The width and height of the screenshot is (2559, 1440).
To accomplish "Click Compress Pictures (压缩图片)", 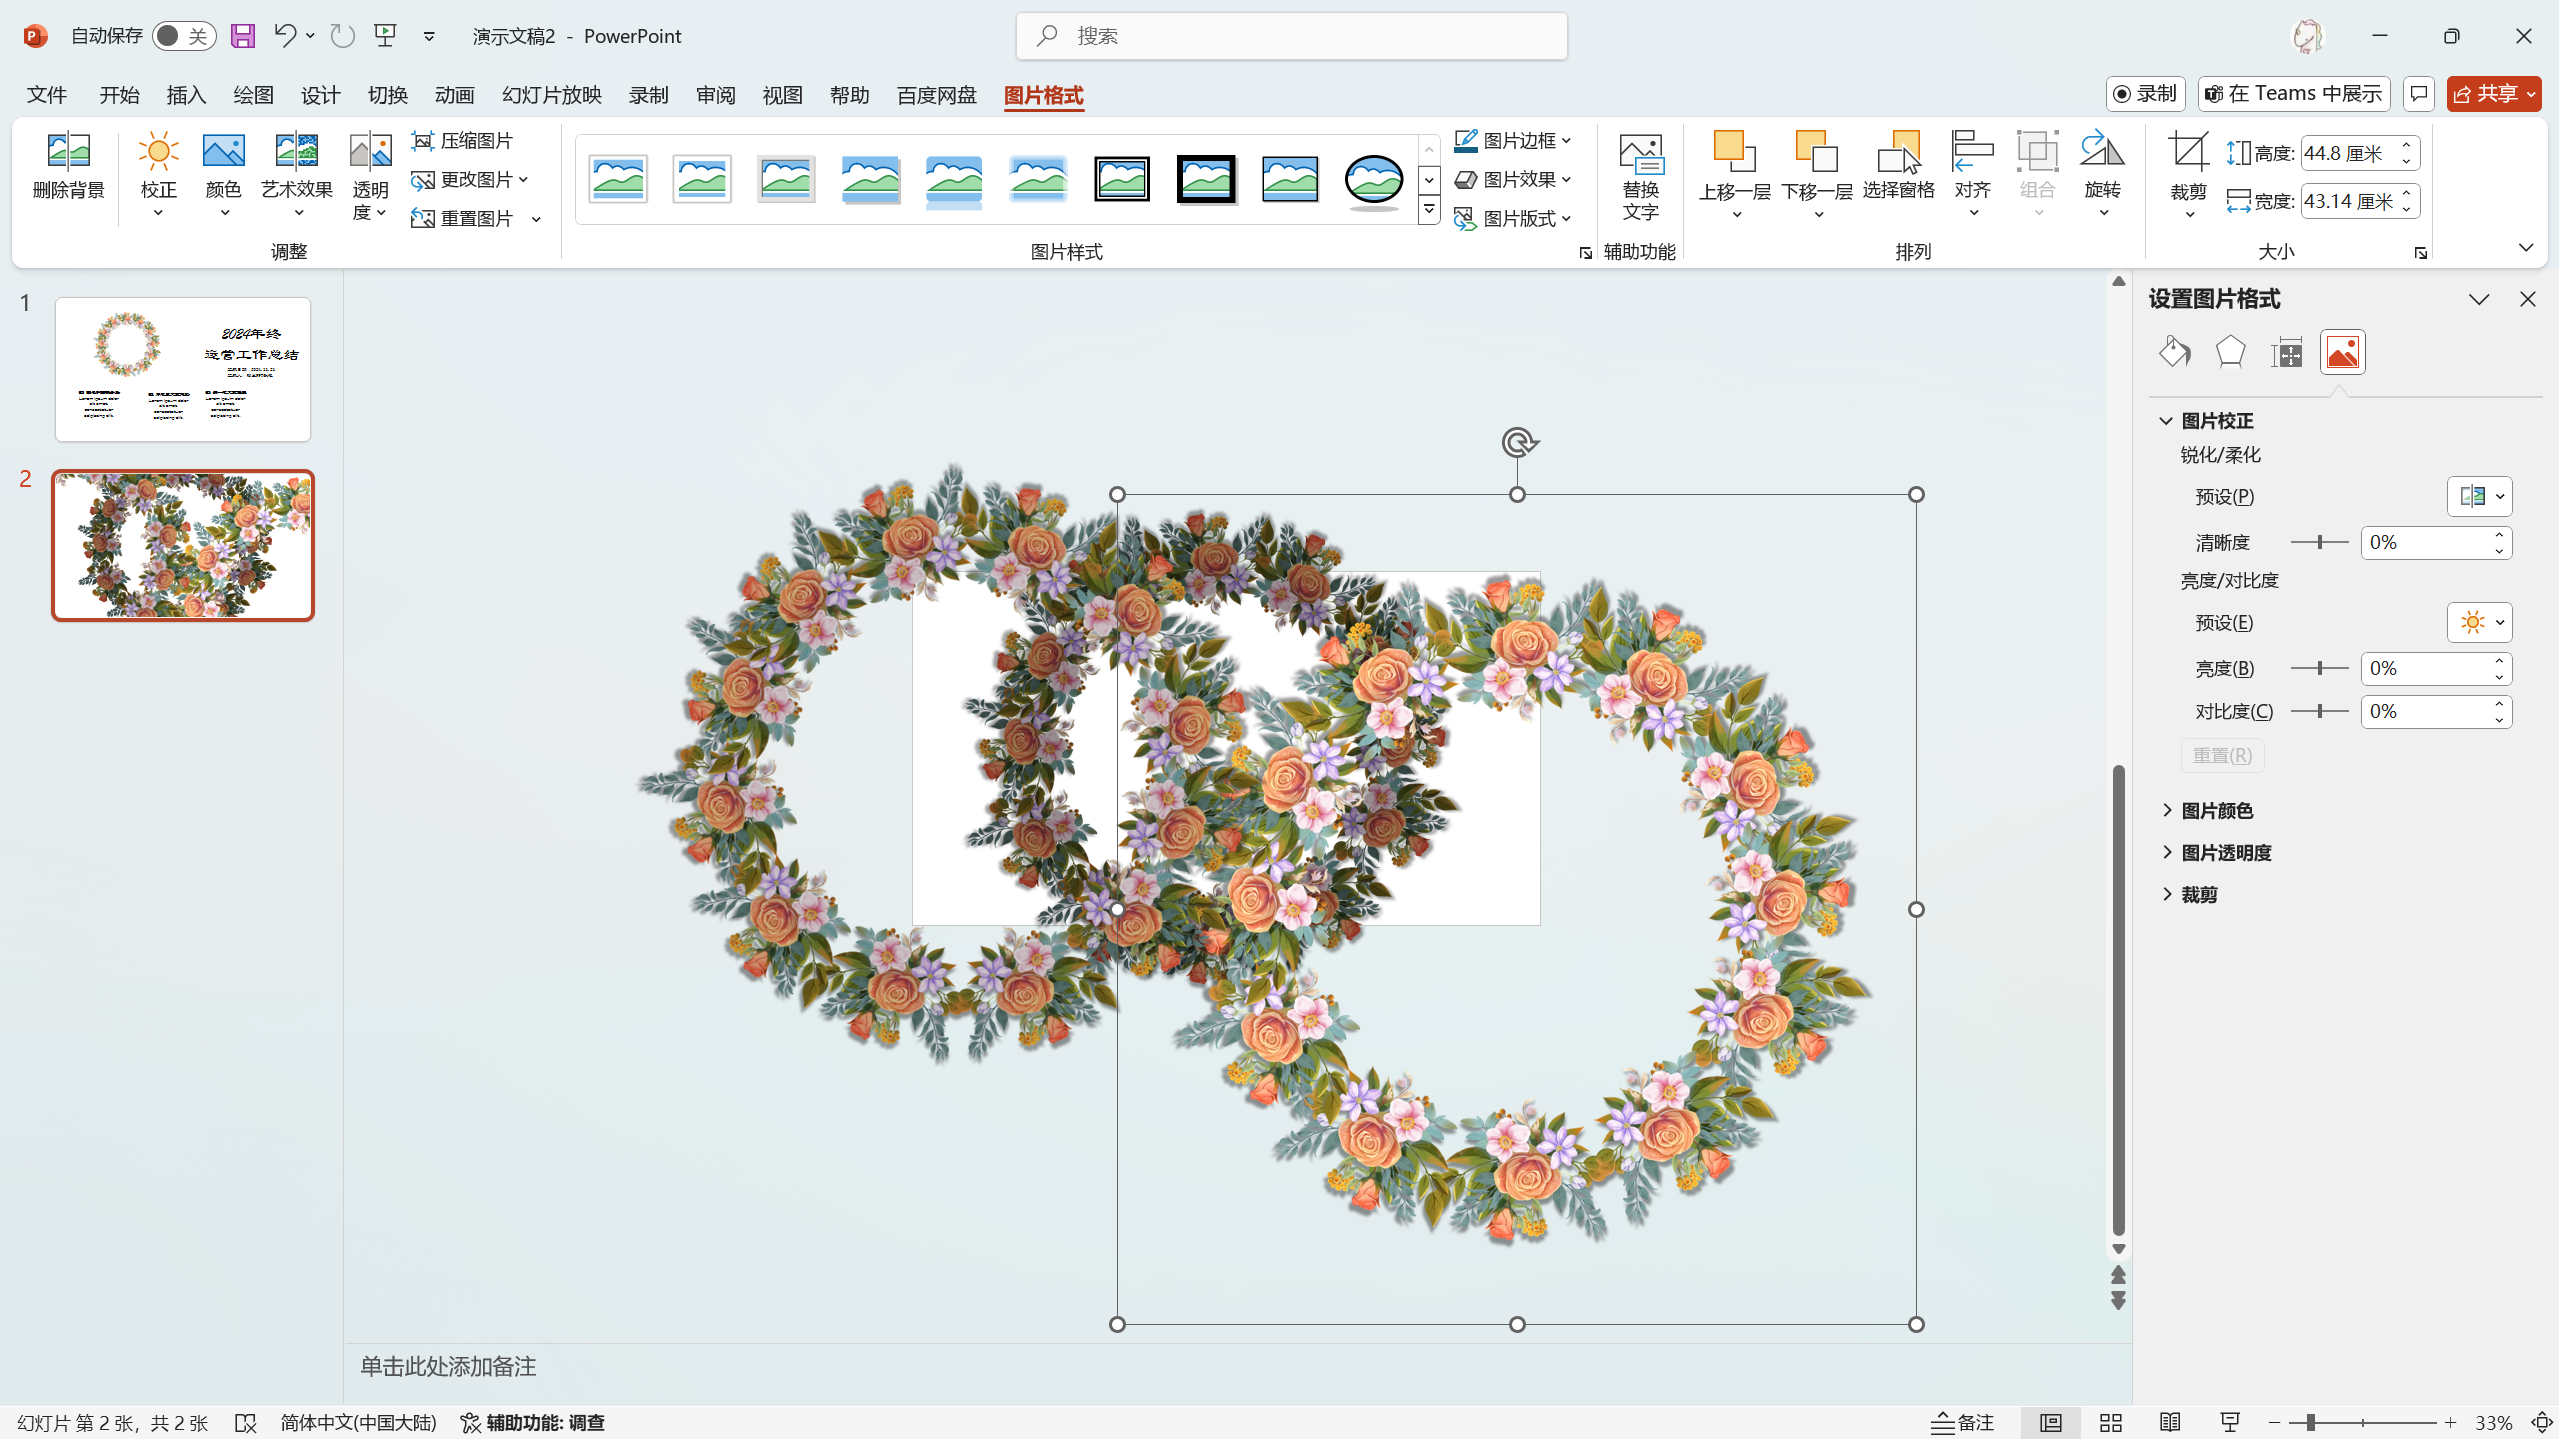I will click(462, 141).
